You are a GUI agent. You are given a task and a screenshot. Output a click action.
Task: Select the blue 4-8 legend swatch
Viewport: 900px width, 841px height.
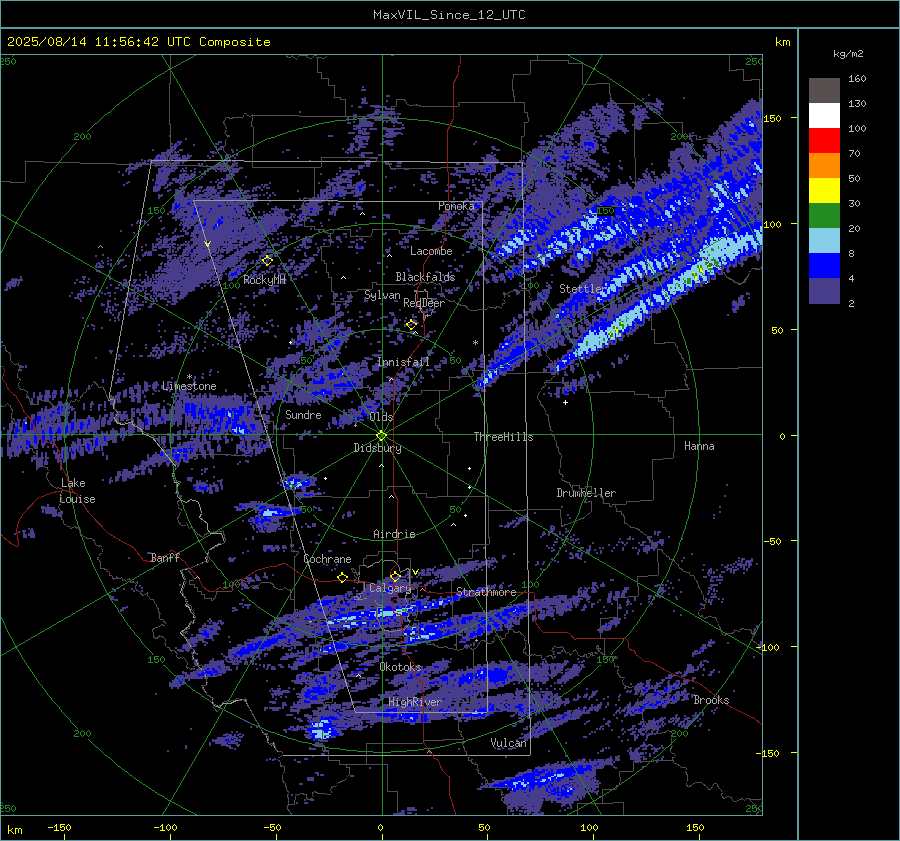[824, 265]
